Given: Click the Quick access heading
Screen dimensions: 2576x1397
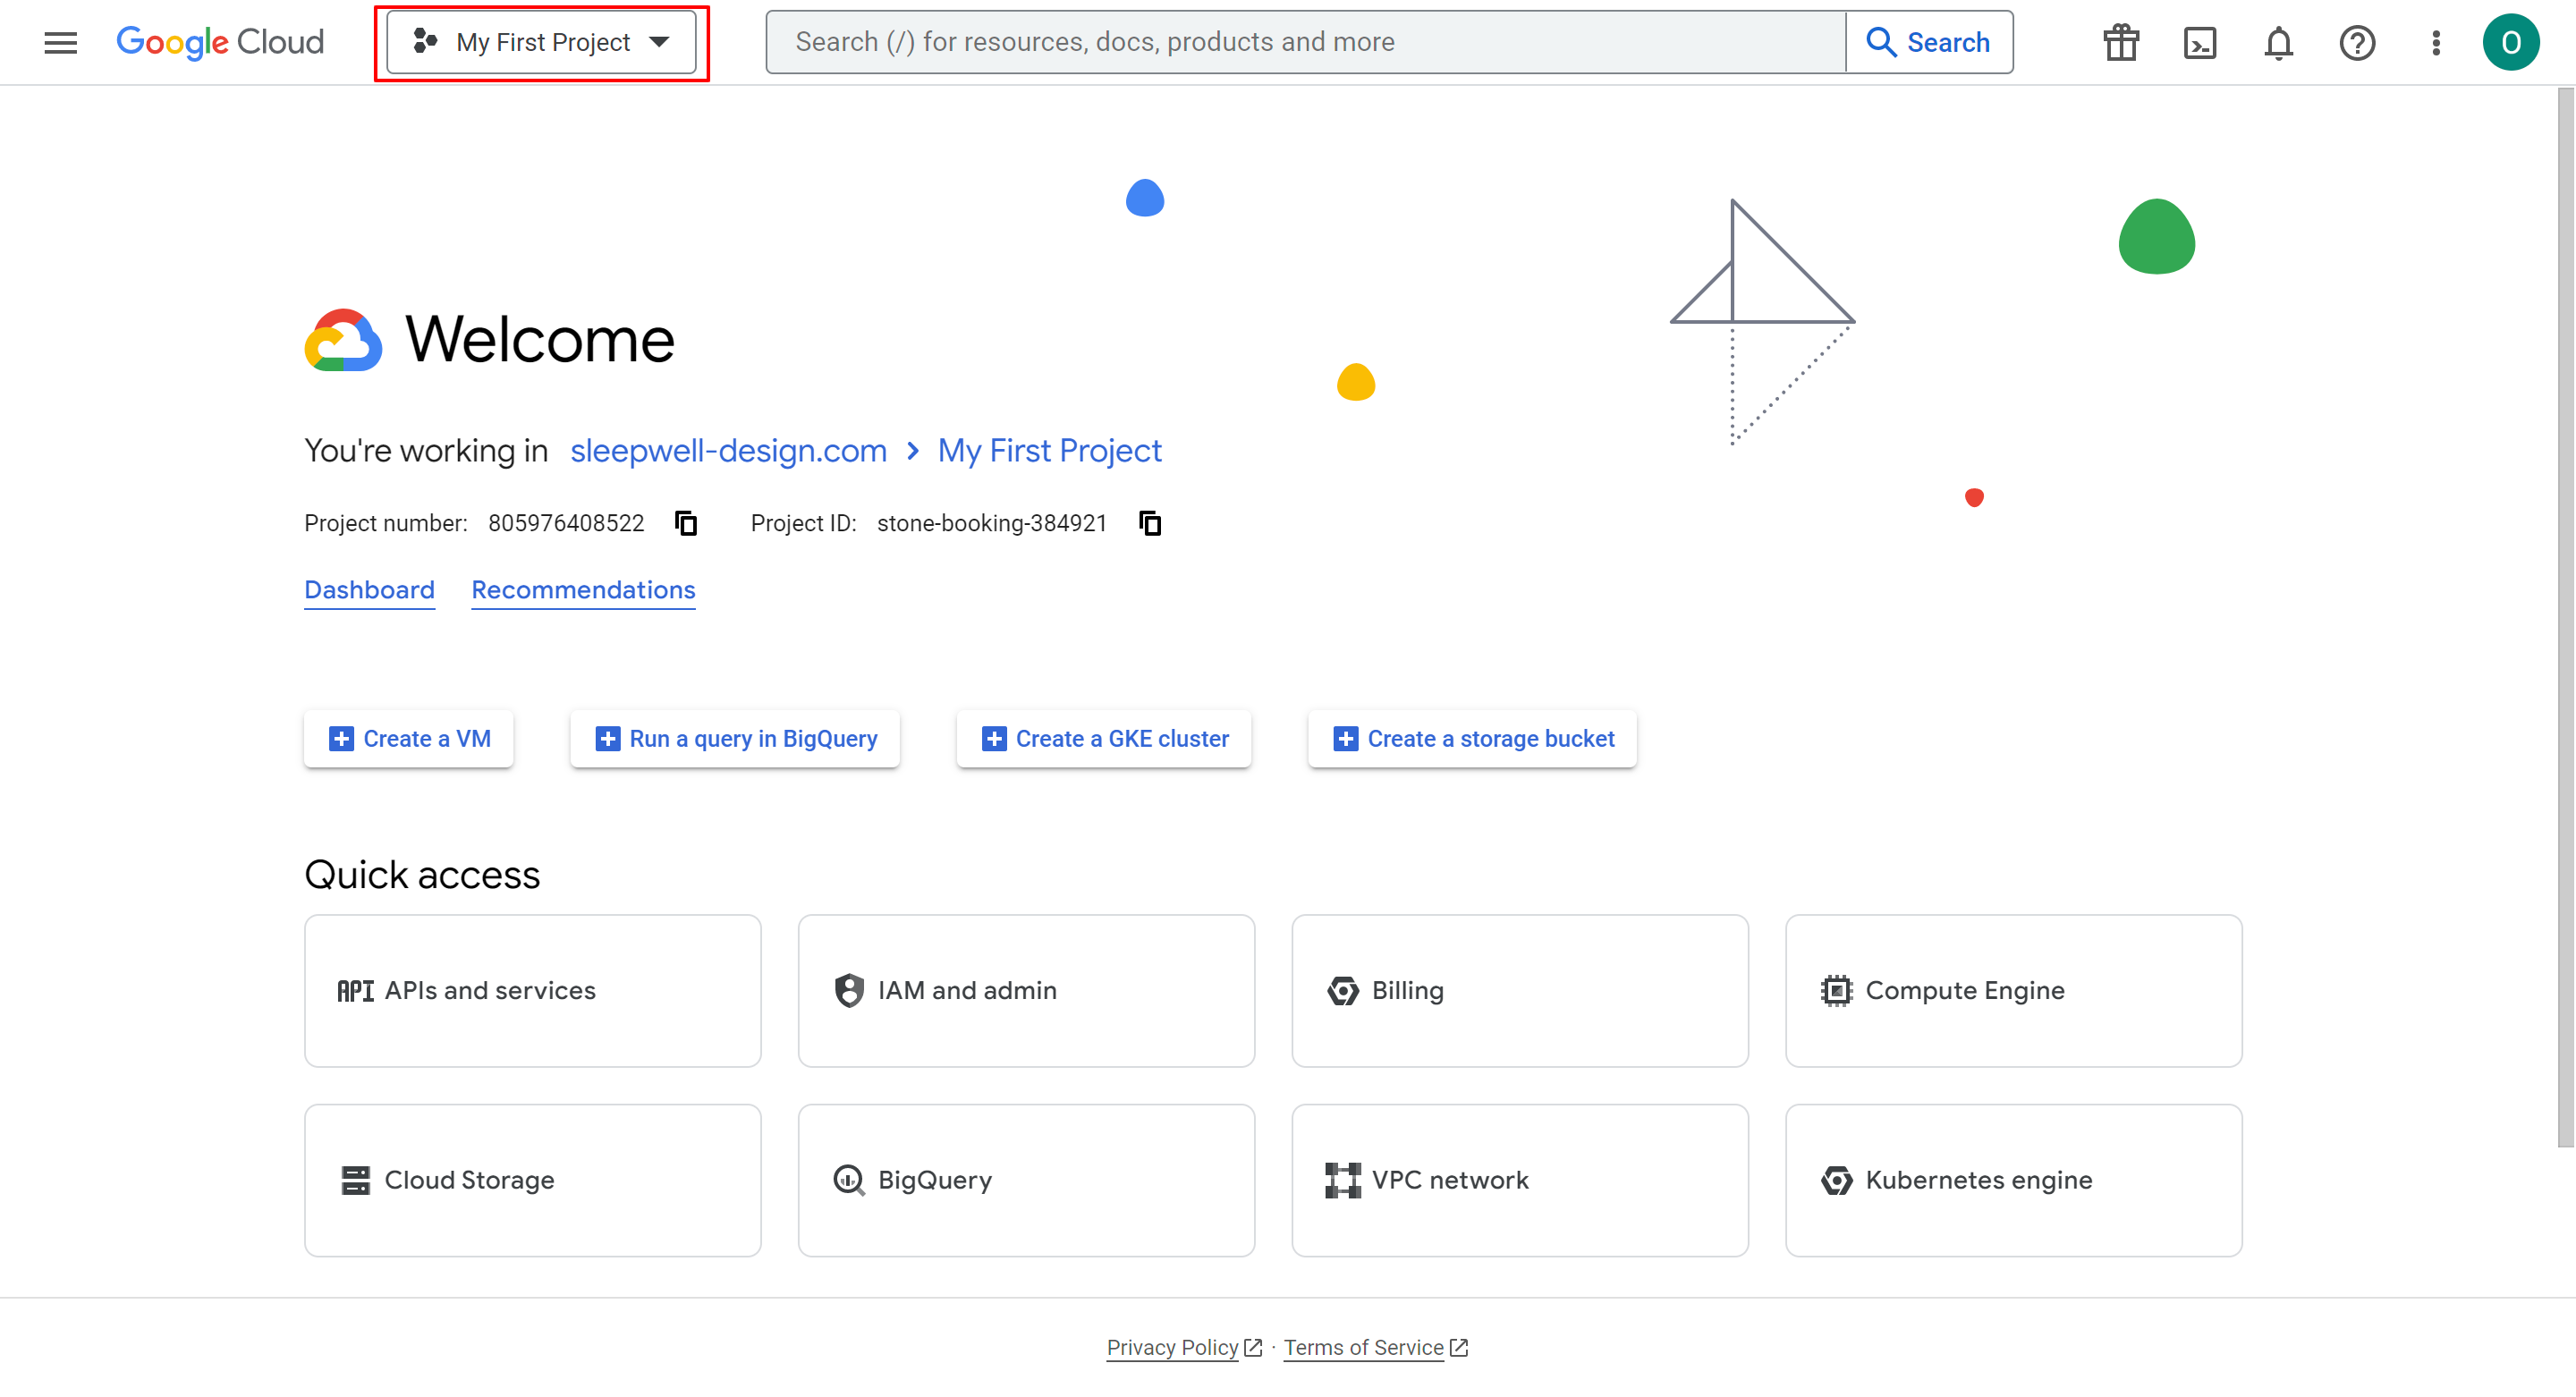Looking at the screenshot, I should click(422, 874).
